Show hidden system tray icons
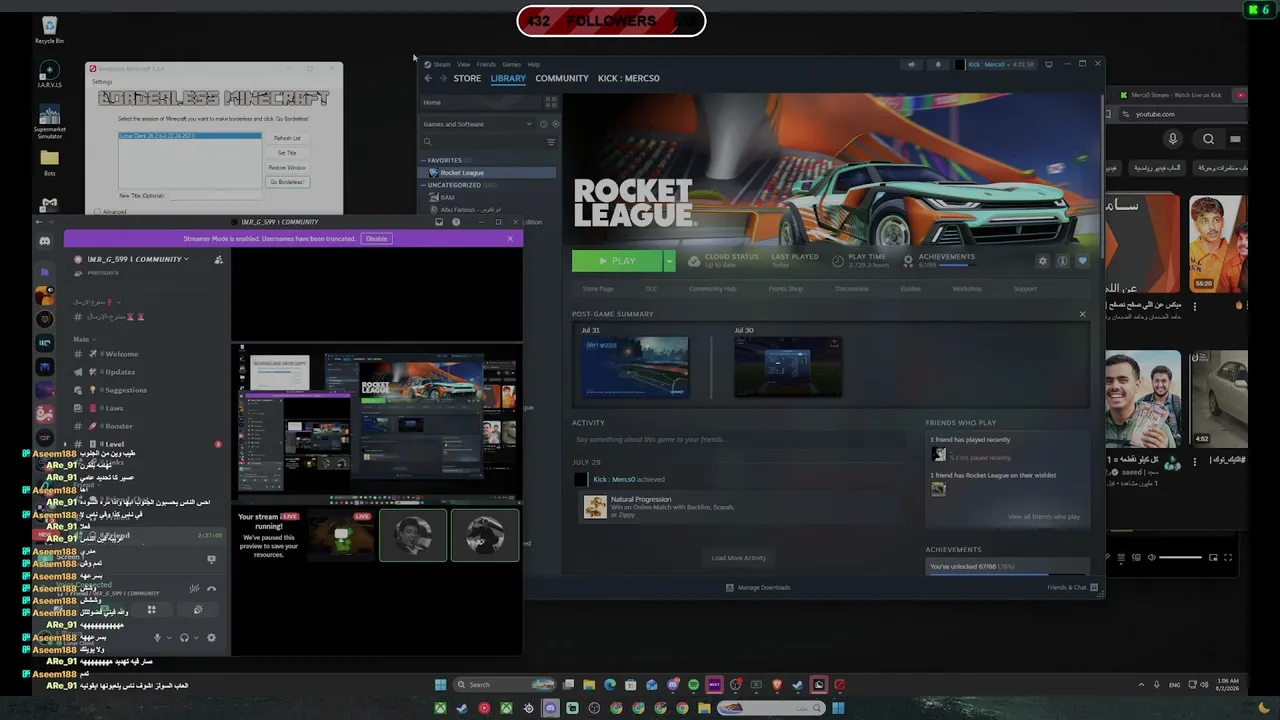The height and width of the screenshot is (720, 1280). click(x=1141, y=685)
